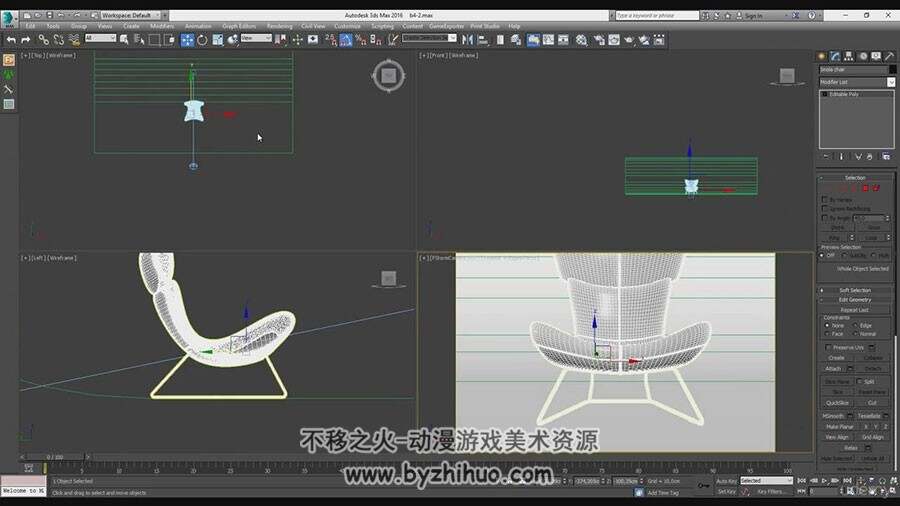This screenshot has width=900, height=506.
Task: Switch to the Hierarchy command panel tab
Action: pos(848,56)
